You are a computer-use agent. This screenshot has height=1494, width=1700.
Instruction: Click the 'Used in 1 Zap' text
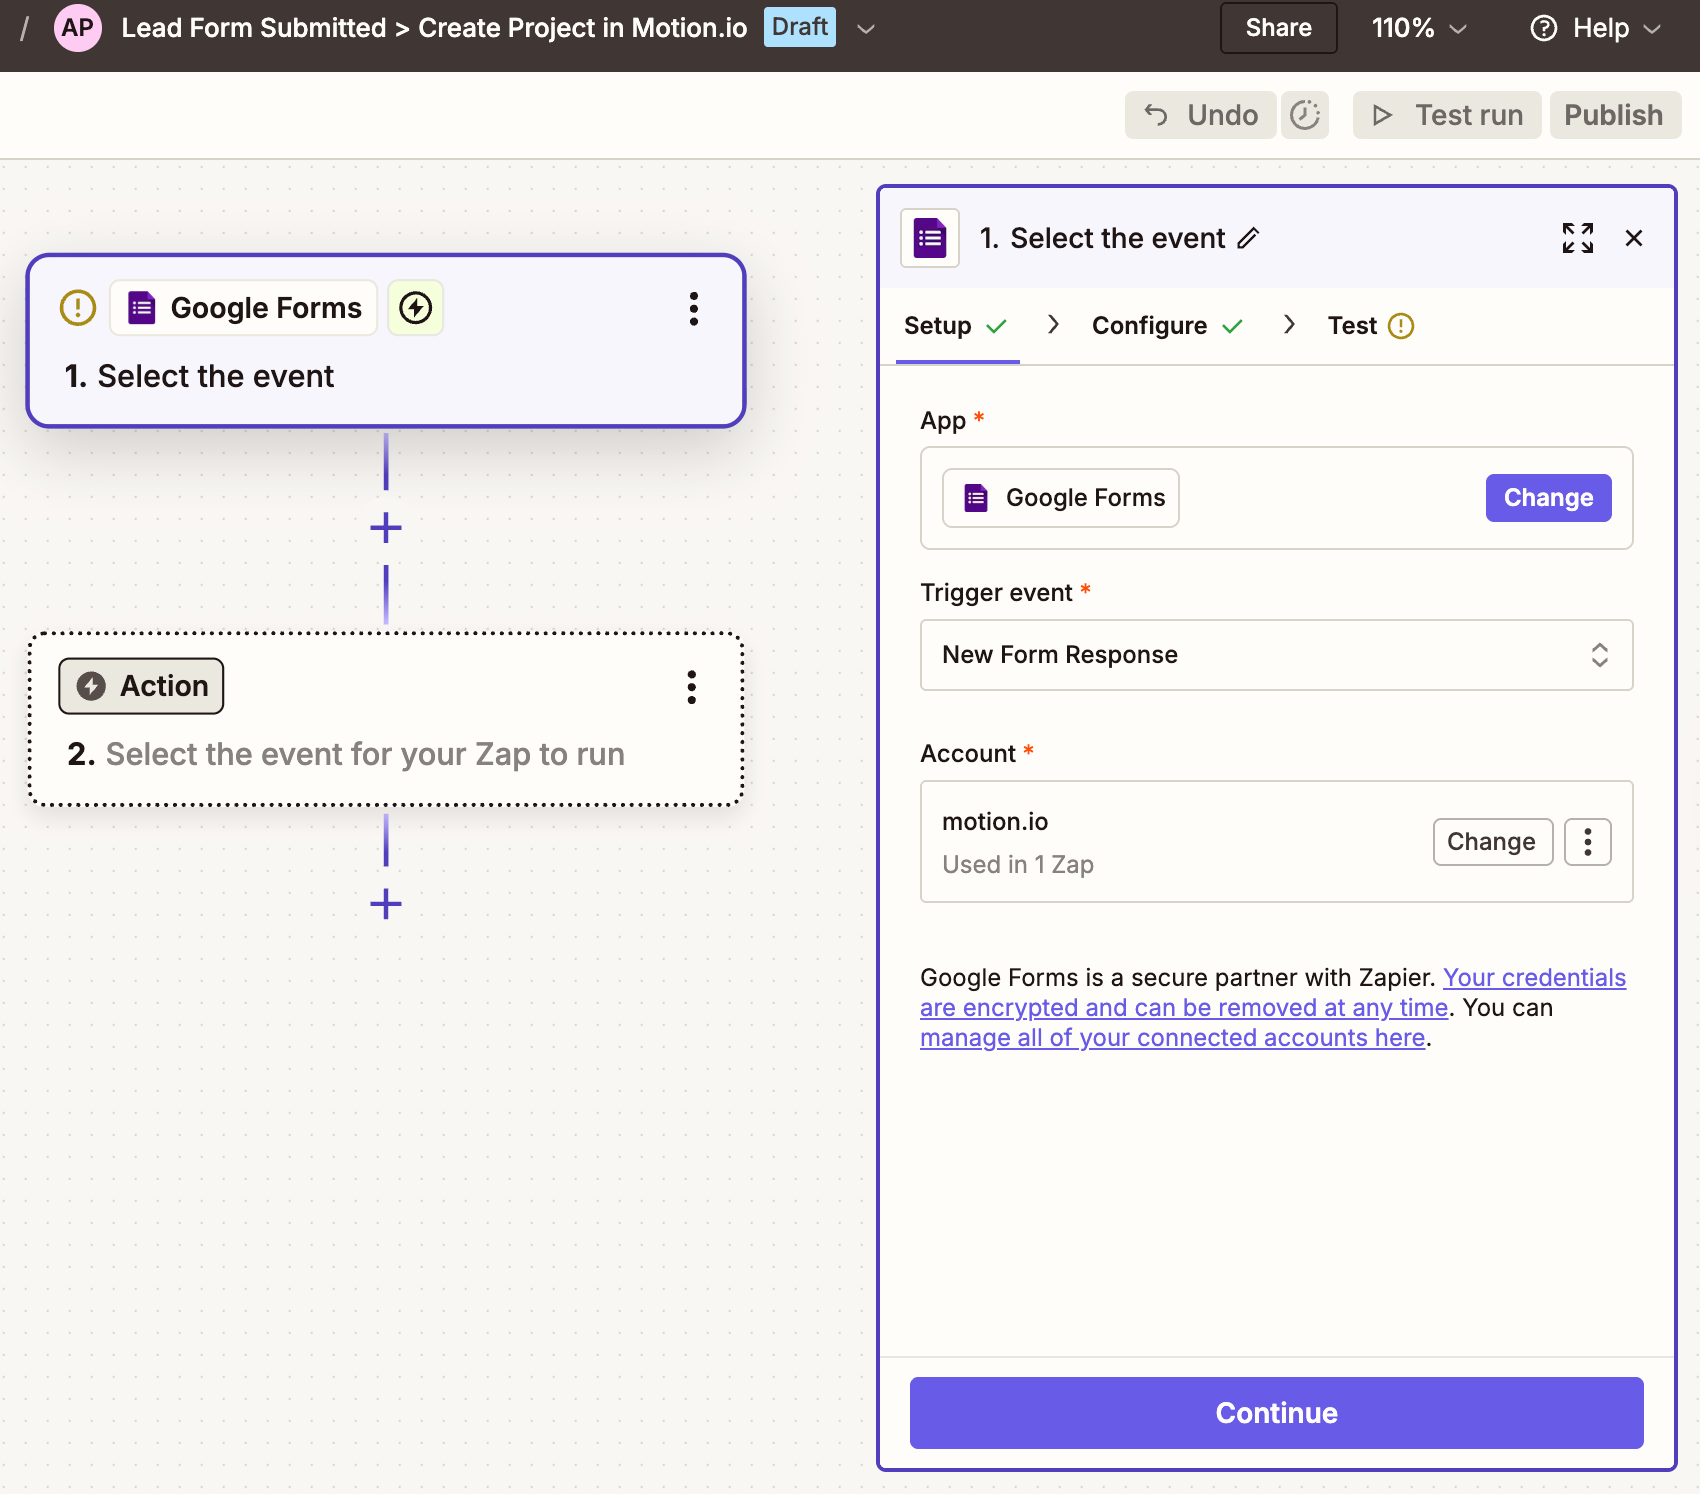pyautogui.click(x=1018, y=865)
